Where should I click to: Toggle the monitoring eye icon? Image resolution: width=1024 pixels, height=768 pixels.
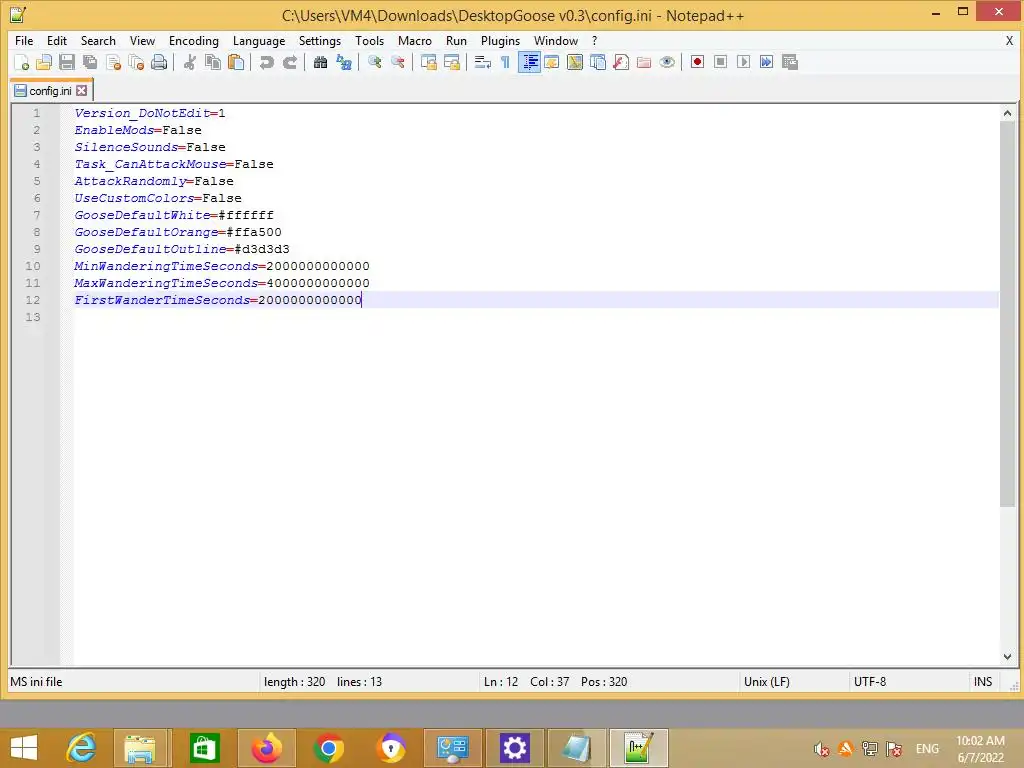coord(667,62)
